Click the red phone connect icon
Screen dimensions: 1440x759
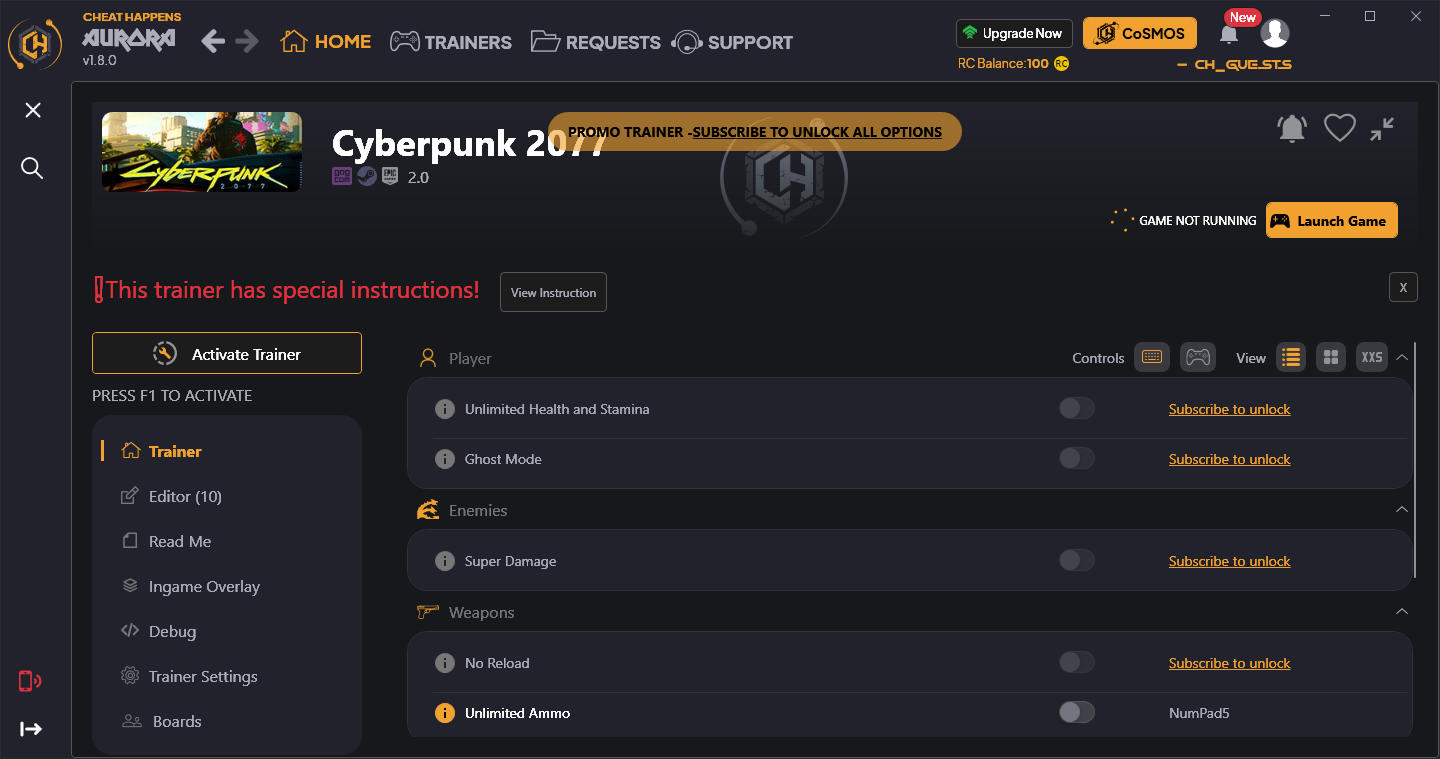(x=29, y=682)
